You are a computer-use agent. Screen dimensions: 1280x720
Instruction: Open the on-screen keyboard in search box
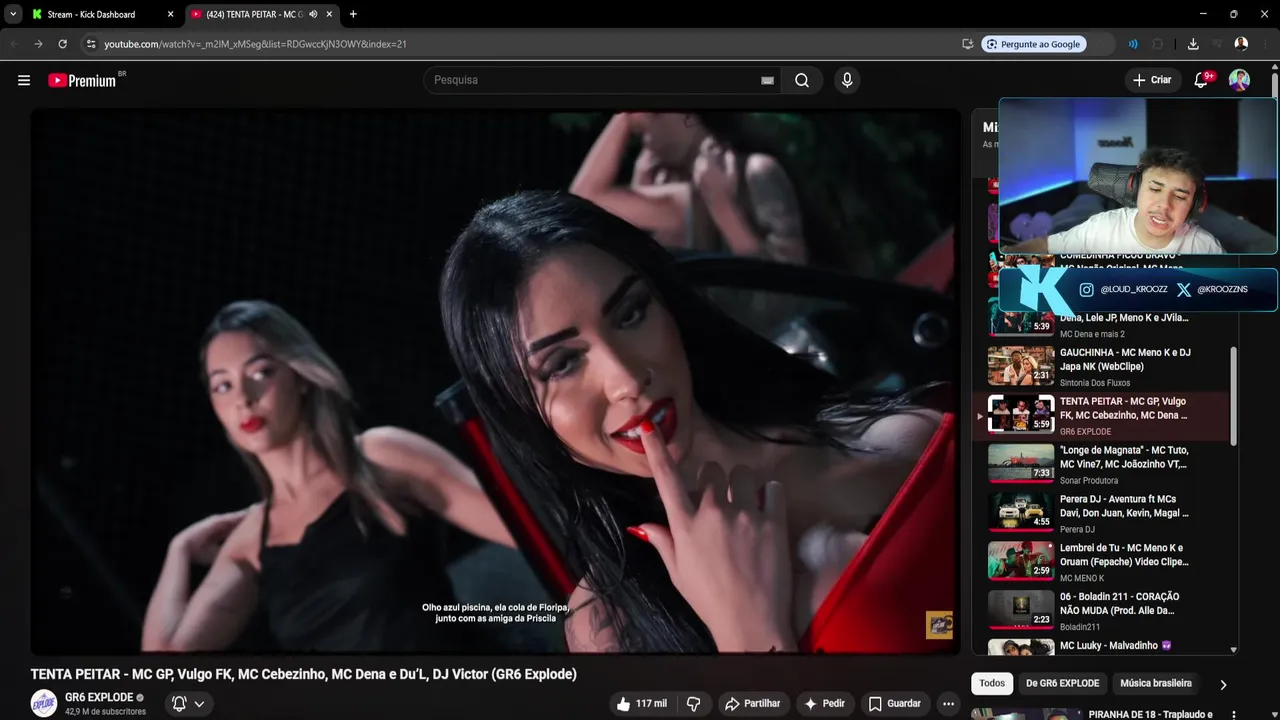767,80
